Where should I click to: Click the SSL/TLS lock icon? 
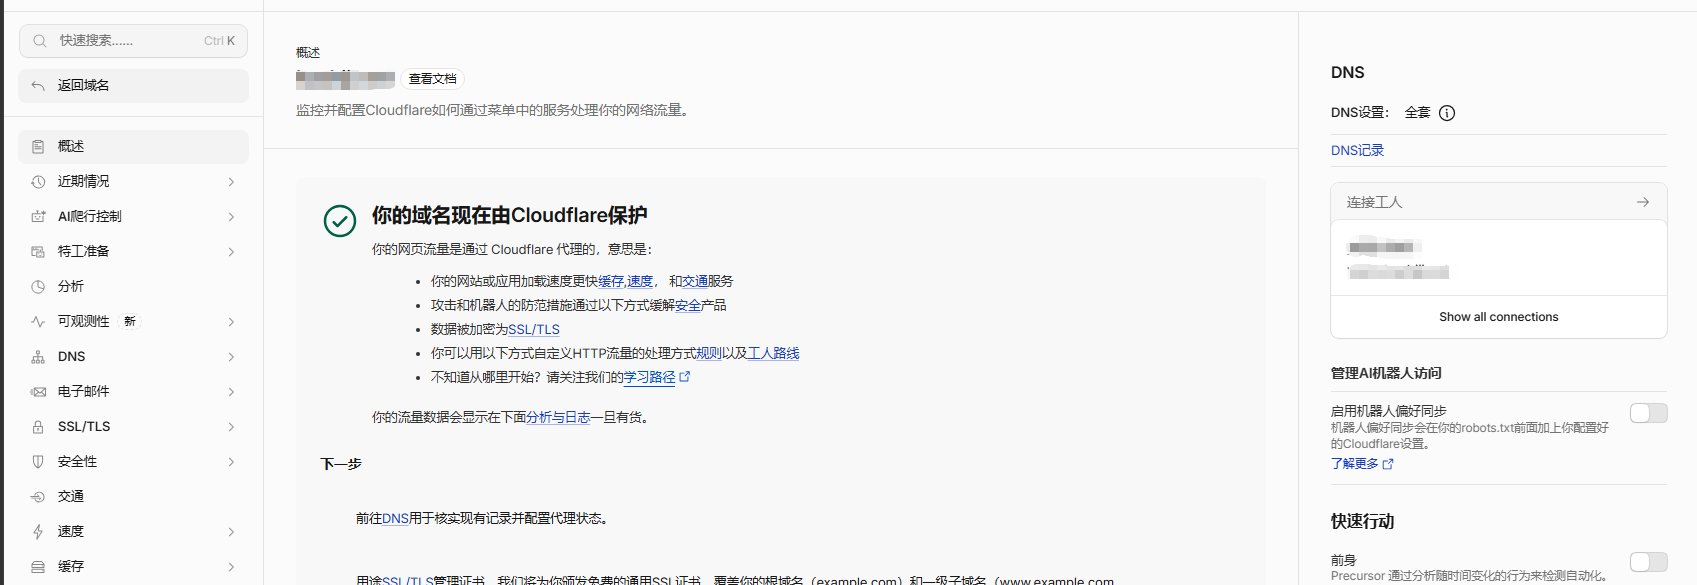(38, 427)
